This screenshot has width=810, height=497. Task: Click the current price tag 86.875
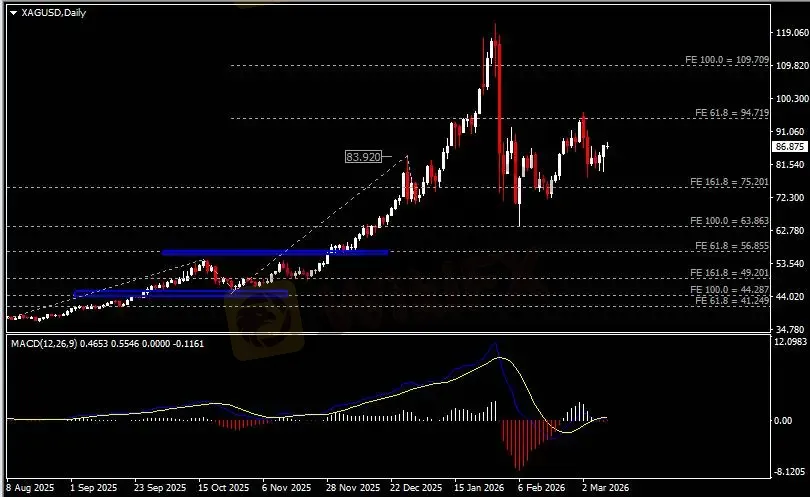[x=790, y=146]
